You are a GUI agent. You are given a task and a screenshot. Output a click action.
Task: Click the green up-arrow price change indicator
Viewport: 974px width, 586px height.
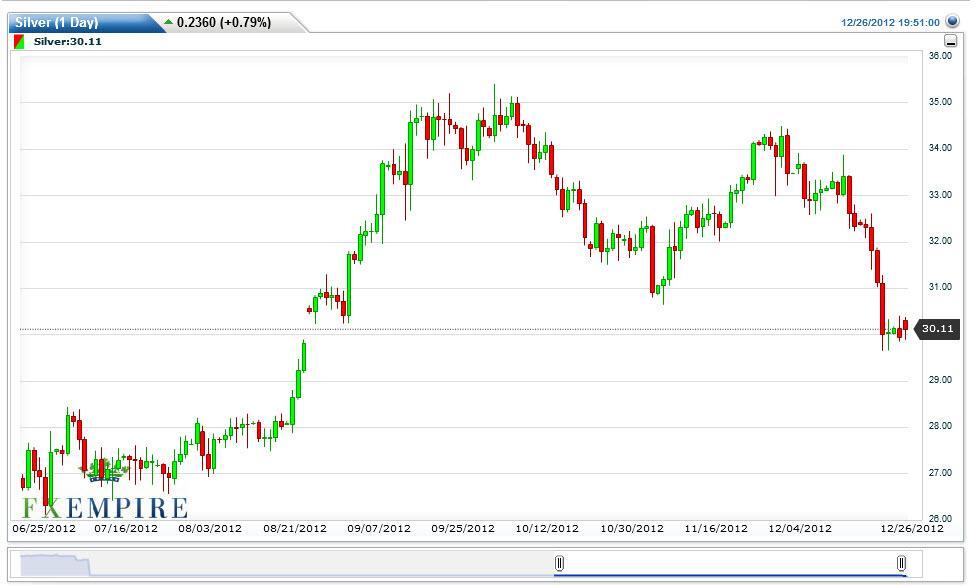(167, 22)
